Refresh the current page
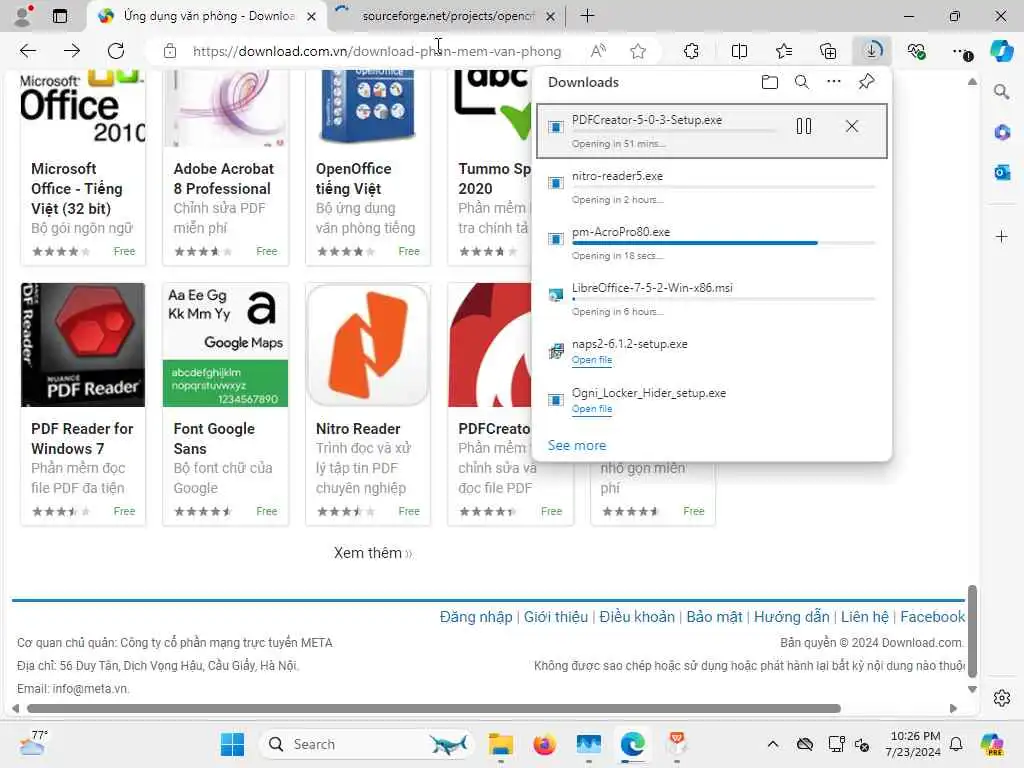1024x768 pixels. pos(116,51)
